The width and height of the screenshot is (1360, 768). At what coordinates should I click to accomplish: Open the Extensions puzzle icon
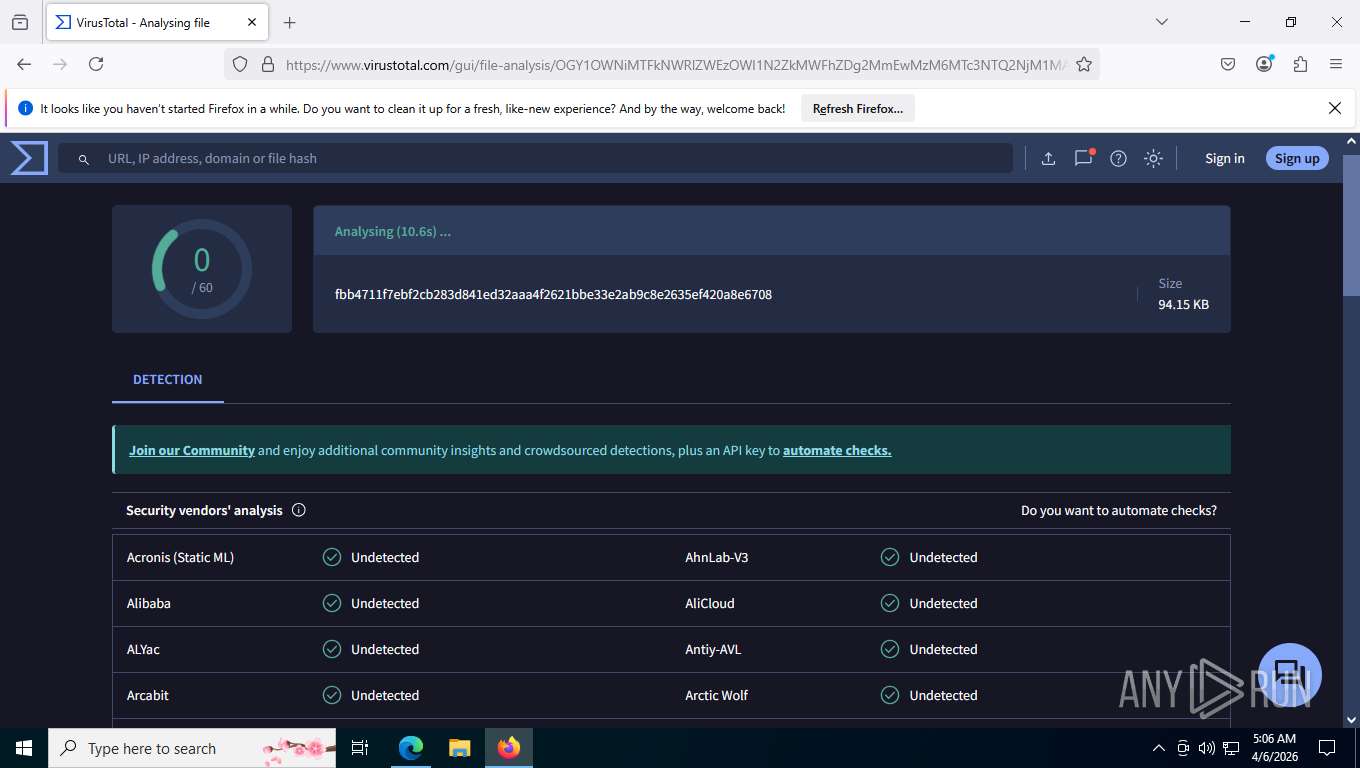click(x=1300, y=64)
